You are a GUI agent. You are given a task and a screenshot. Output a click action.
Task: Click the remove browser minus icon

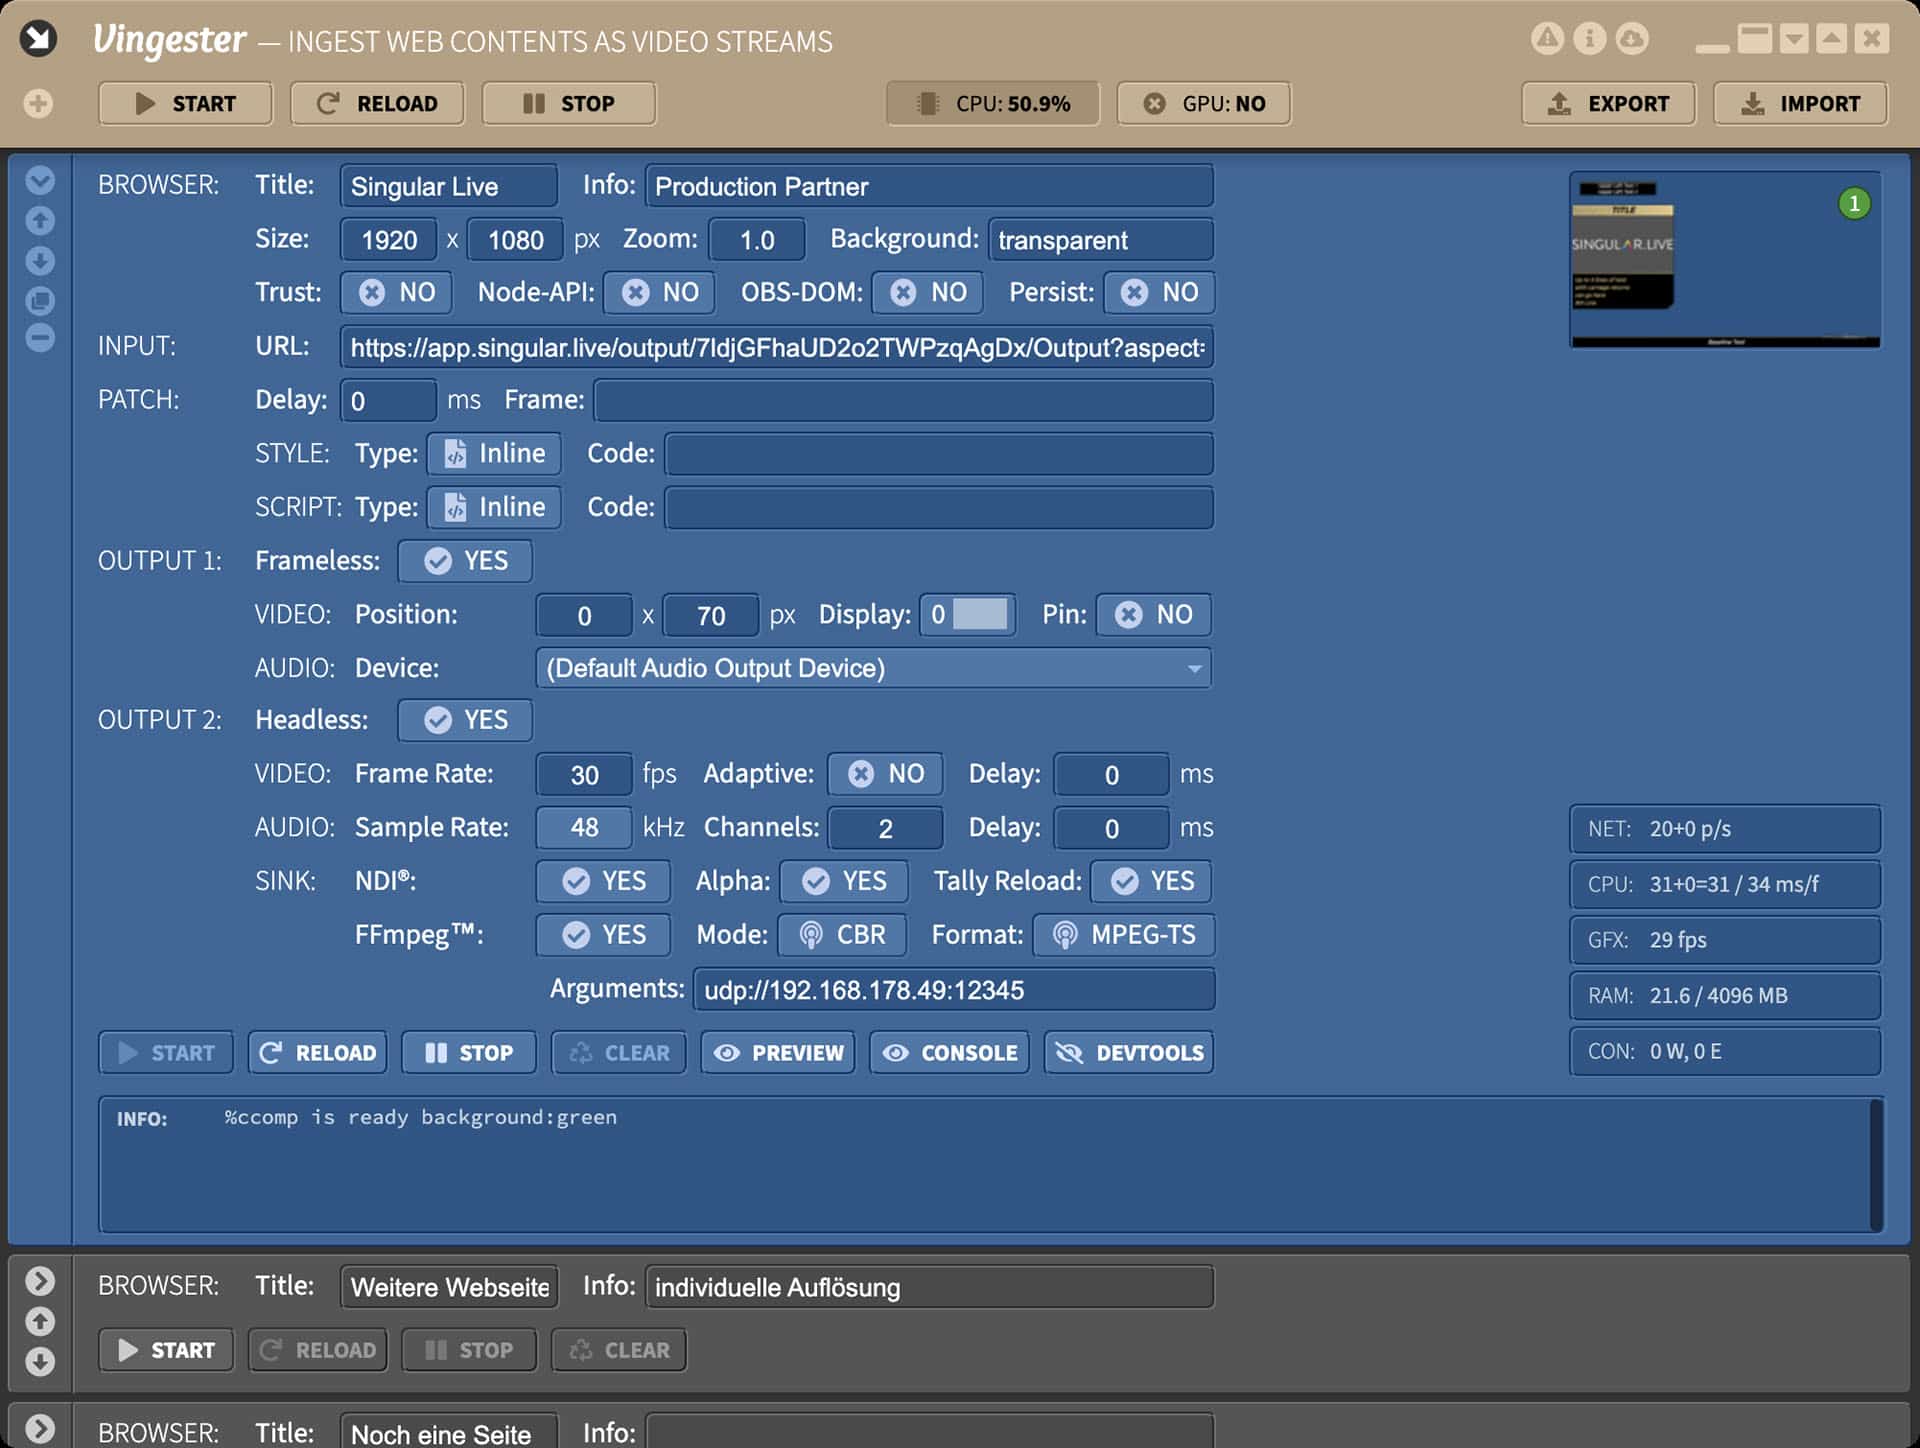(x=40, y=338)
